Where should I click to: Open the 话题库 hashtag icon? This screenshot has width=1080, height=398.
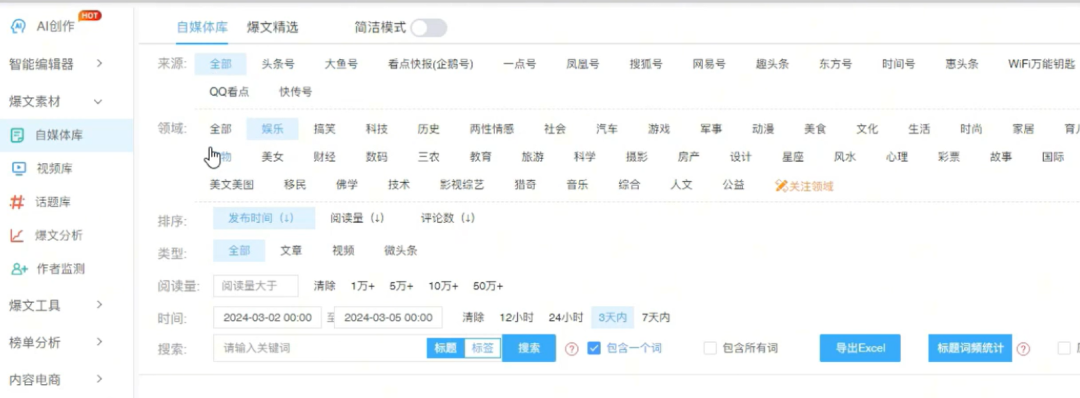click(17, 202)
